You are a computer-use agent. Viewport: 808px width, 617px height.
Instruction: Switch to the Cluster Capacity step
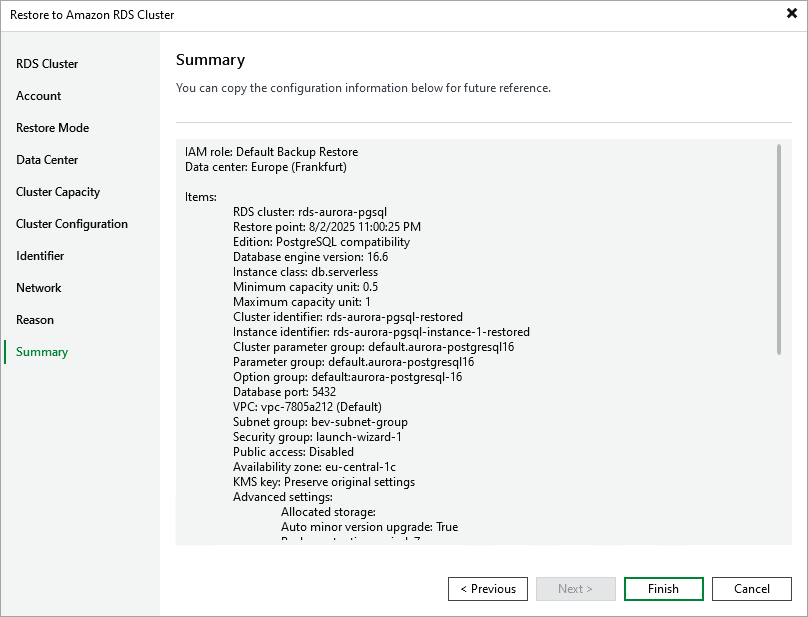(x=58, y=192)
